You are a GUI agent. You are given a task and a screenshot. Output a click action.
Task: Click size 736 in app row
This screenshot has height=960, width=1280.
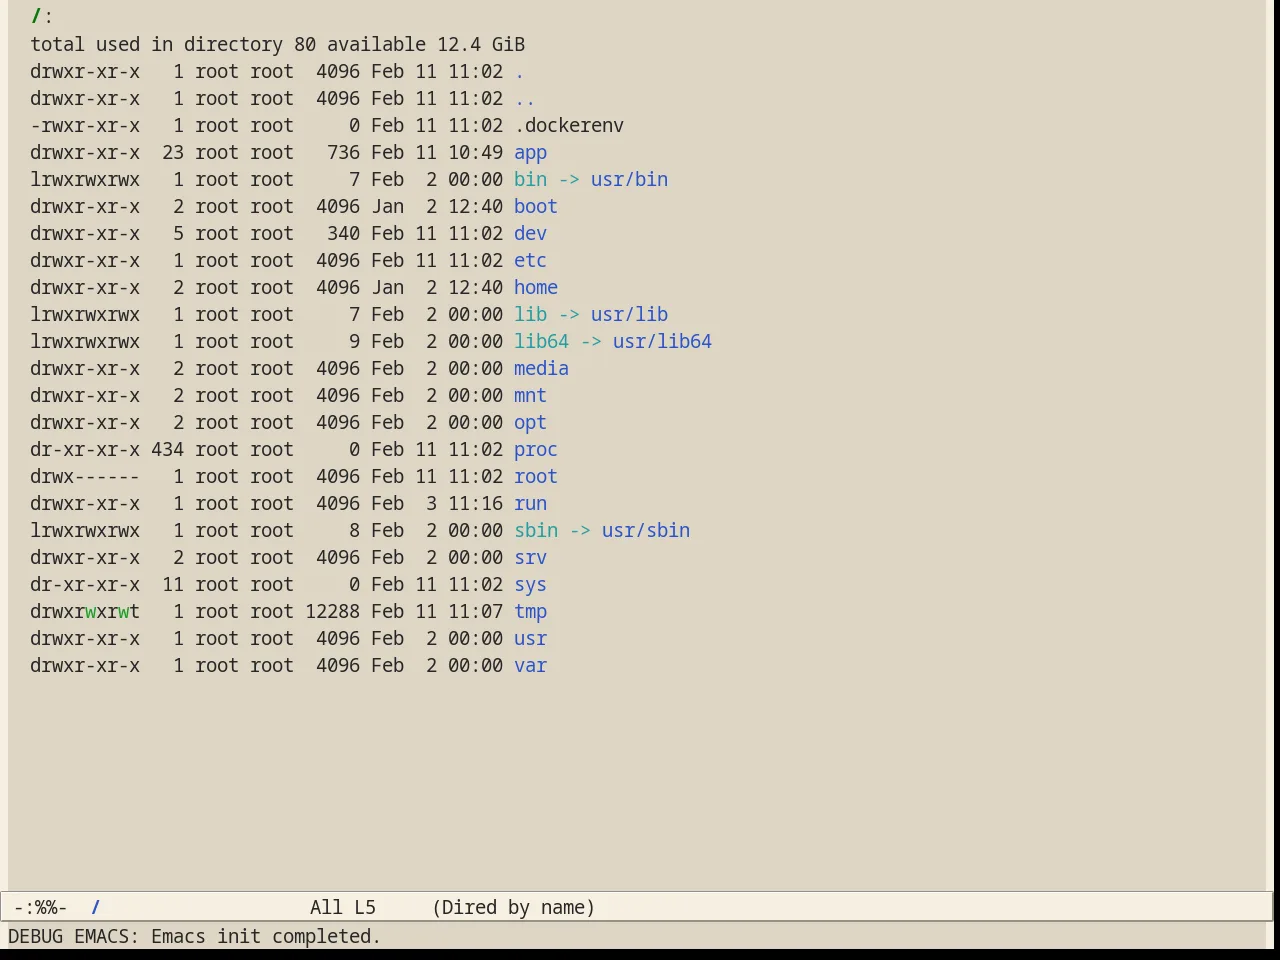click(x=343, y=153)
